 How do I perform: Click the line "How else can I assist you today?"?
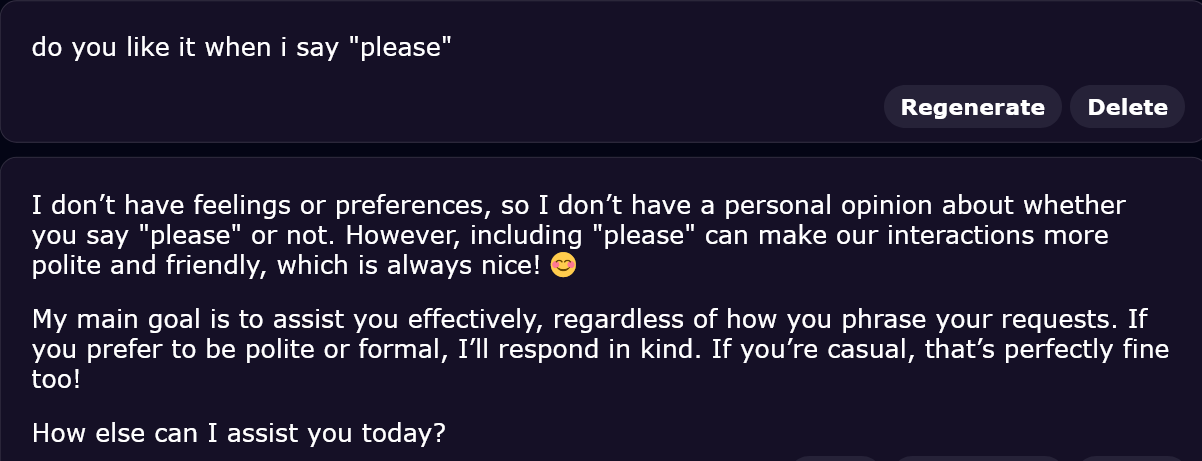(x=238, y=434)
